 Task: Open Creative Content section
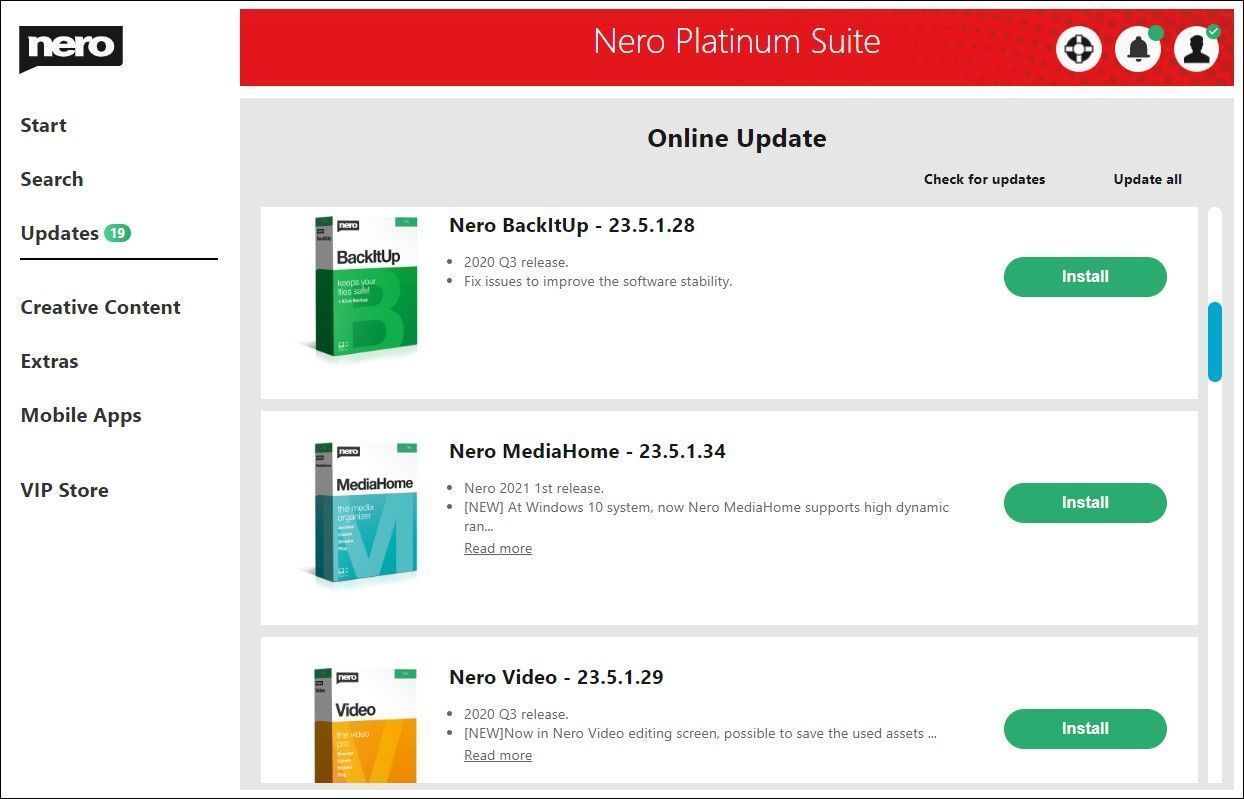(x=100, y=307)
